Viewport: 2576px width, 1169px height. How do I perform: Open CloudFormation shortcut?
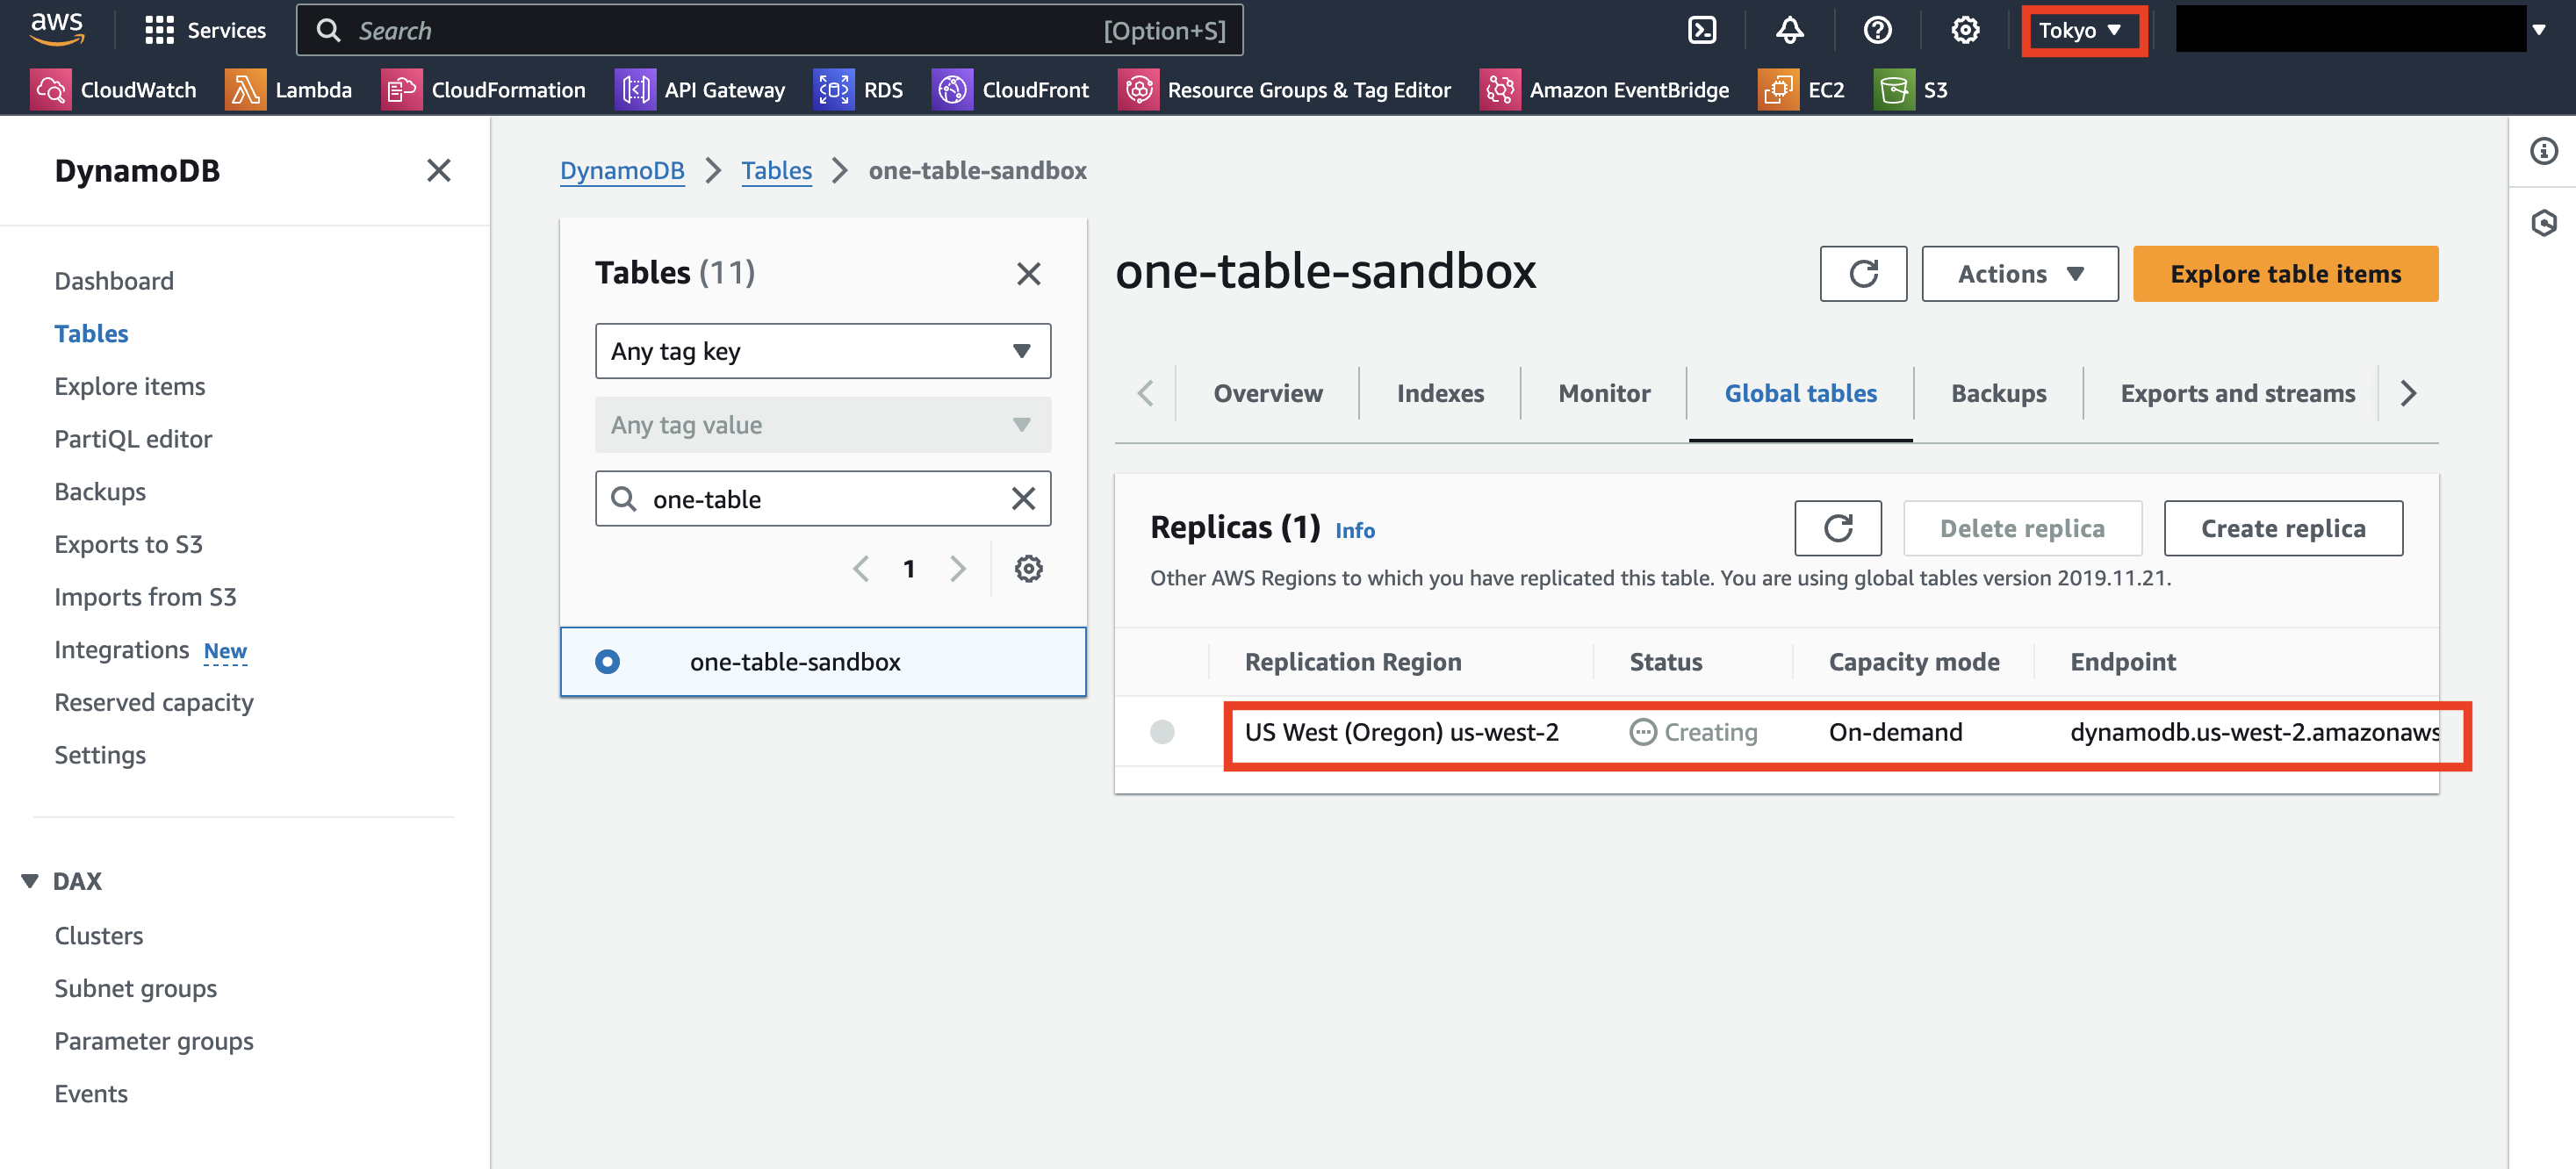pos(483,90)
